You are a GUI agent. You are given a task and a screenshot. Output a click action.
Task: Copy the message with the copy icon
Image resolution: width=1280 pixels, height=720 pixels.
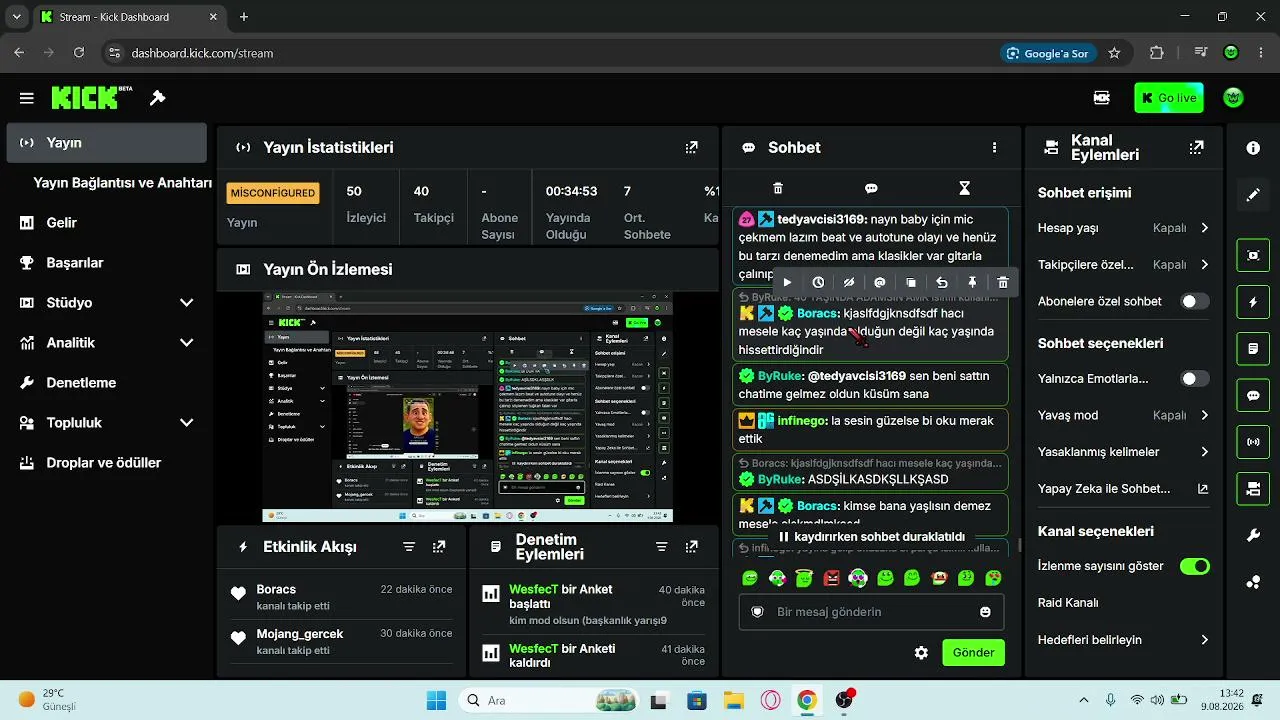click(911, 283)
